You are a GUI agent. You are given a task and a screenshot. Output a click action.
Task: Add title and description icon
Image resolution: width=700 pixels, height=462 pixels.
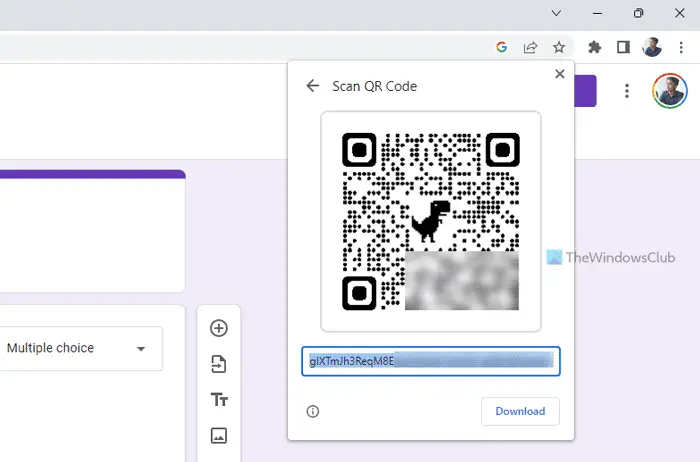219,400
